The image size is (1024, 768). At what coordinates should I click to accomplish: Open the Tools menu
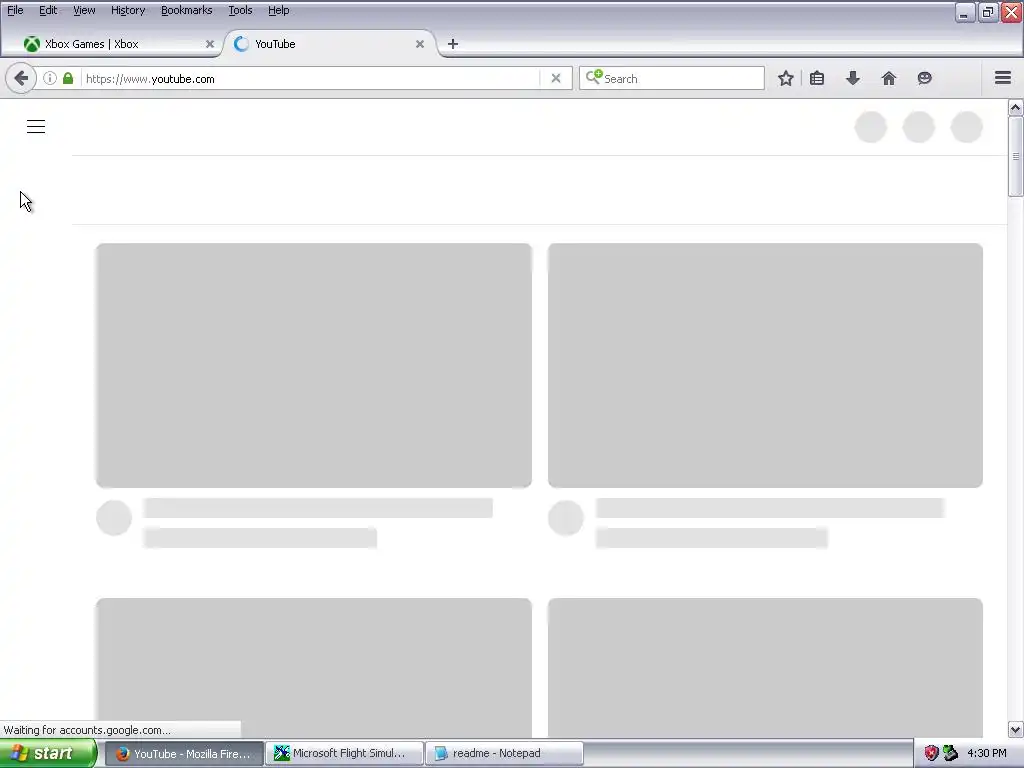pos(240,10)
